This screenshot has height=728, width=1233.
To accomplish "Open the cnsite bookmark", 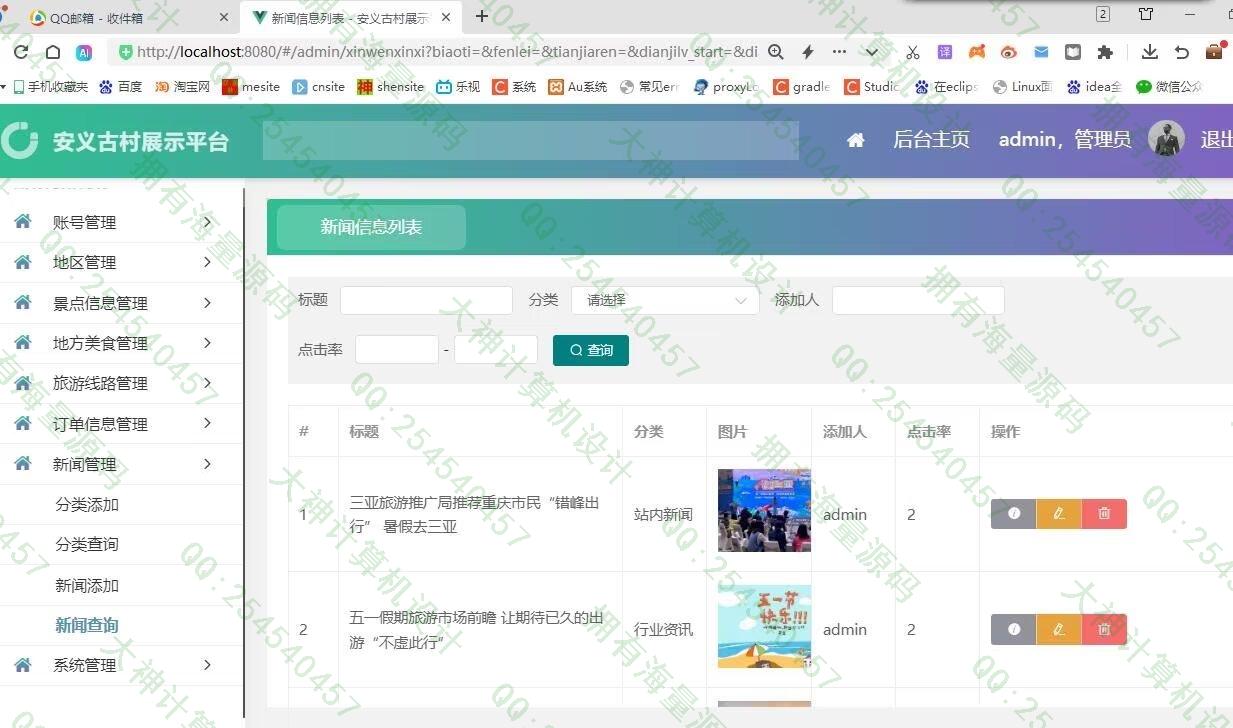I will coord(319,87).
